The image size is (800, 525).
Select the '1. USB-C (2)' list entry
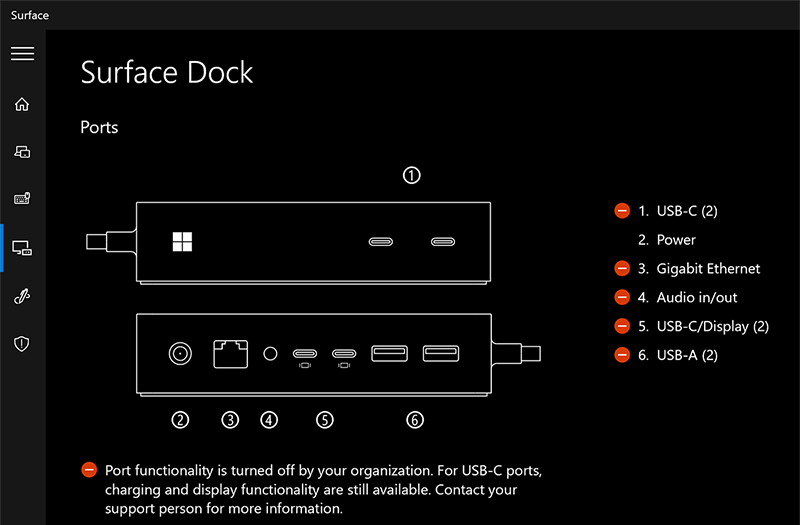pos(678,211)
